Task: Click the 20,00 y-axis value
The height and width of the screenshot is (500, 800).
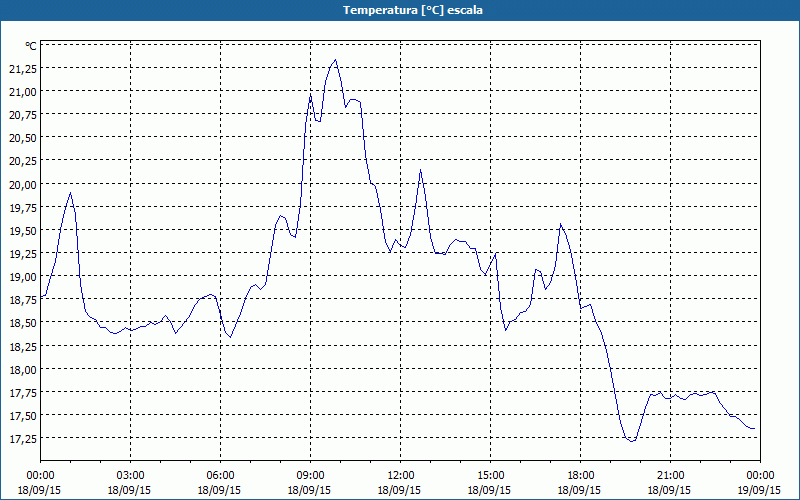Action: (x=23, y=185)
